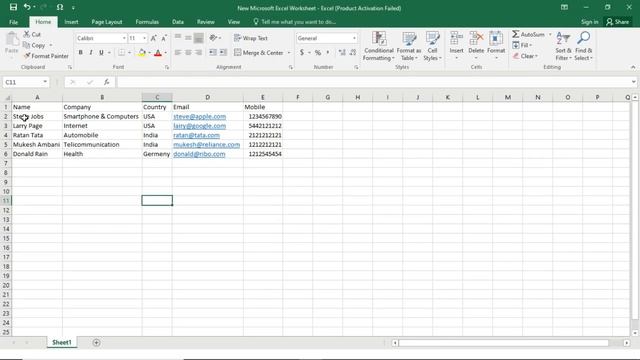This screenshot has height=360, width=640.
Task: Click the Borders icon
Action: 122,53
